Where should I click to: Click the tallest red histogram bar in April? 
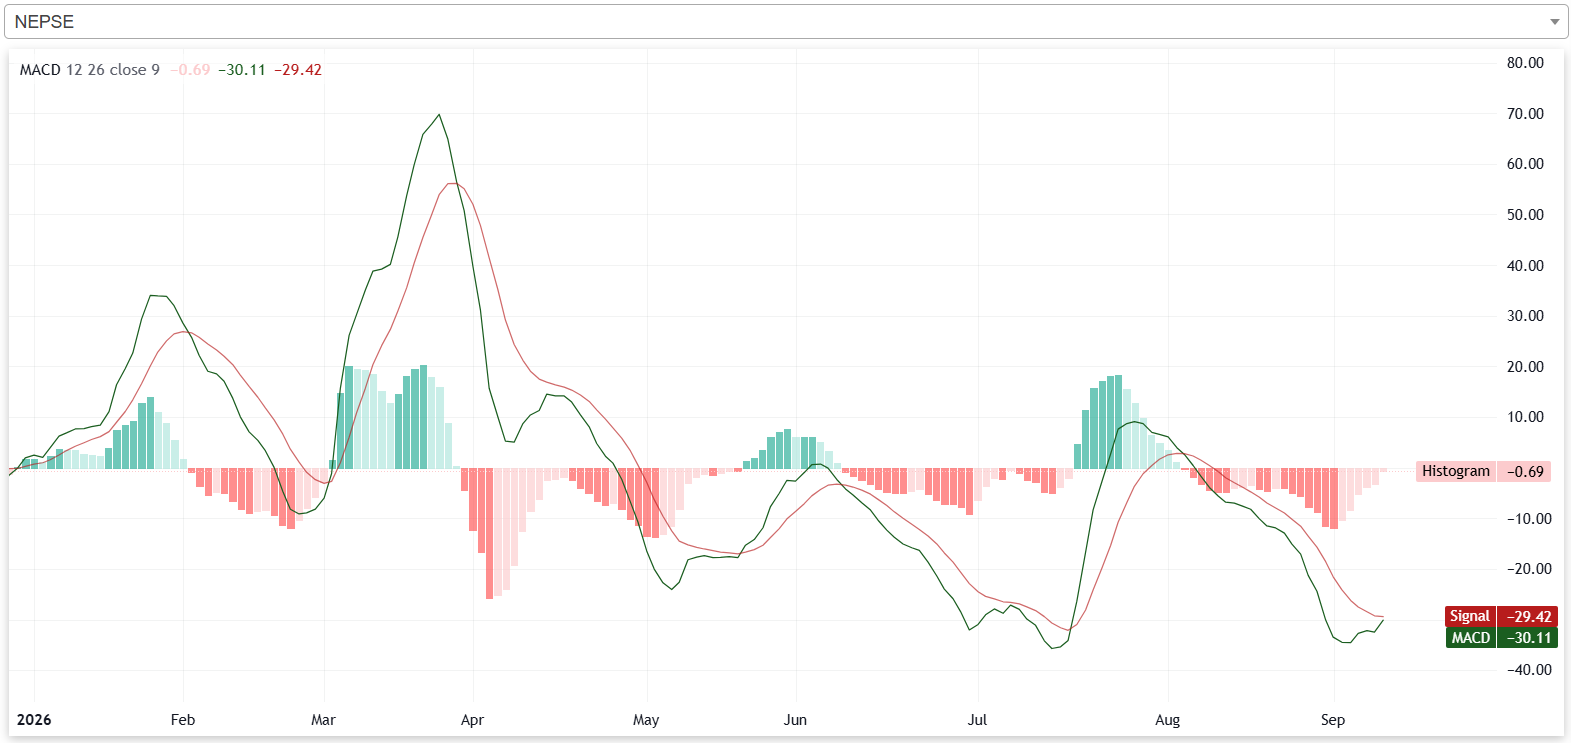click(489, 533)
